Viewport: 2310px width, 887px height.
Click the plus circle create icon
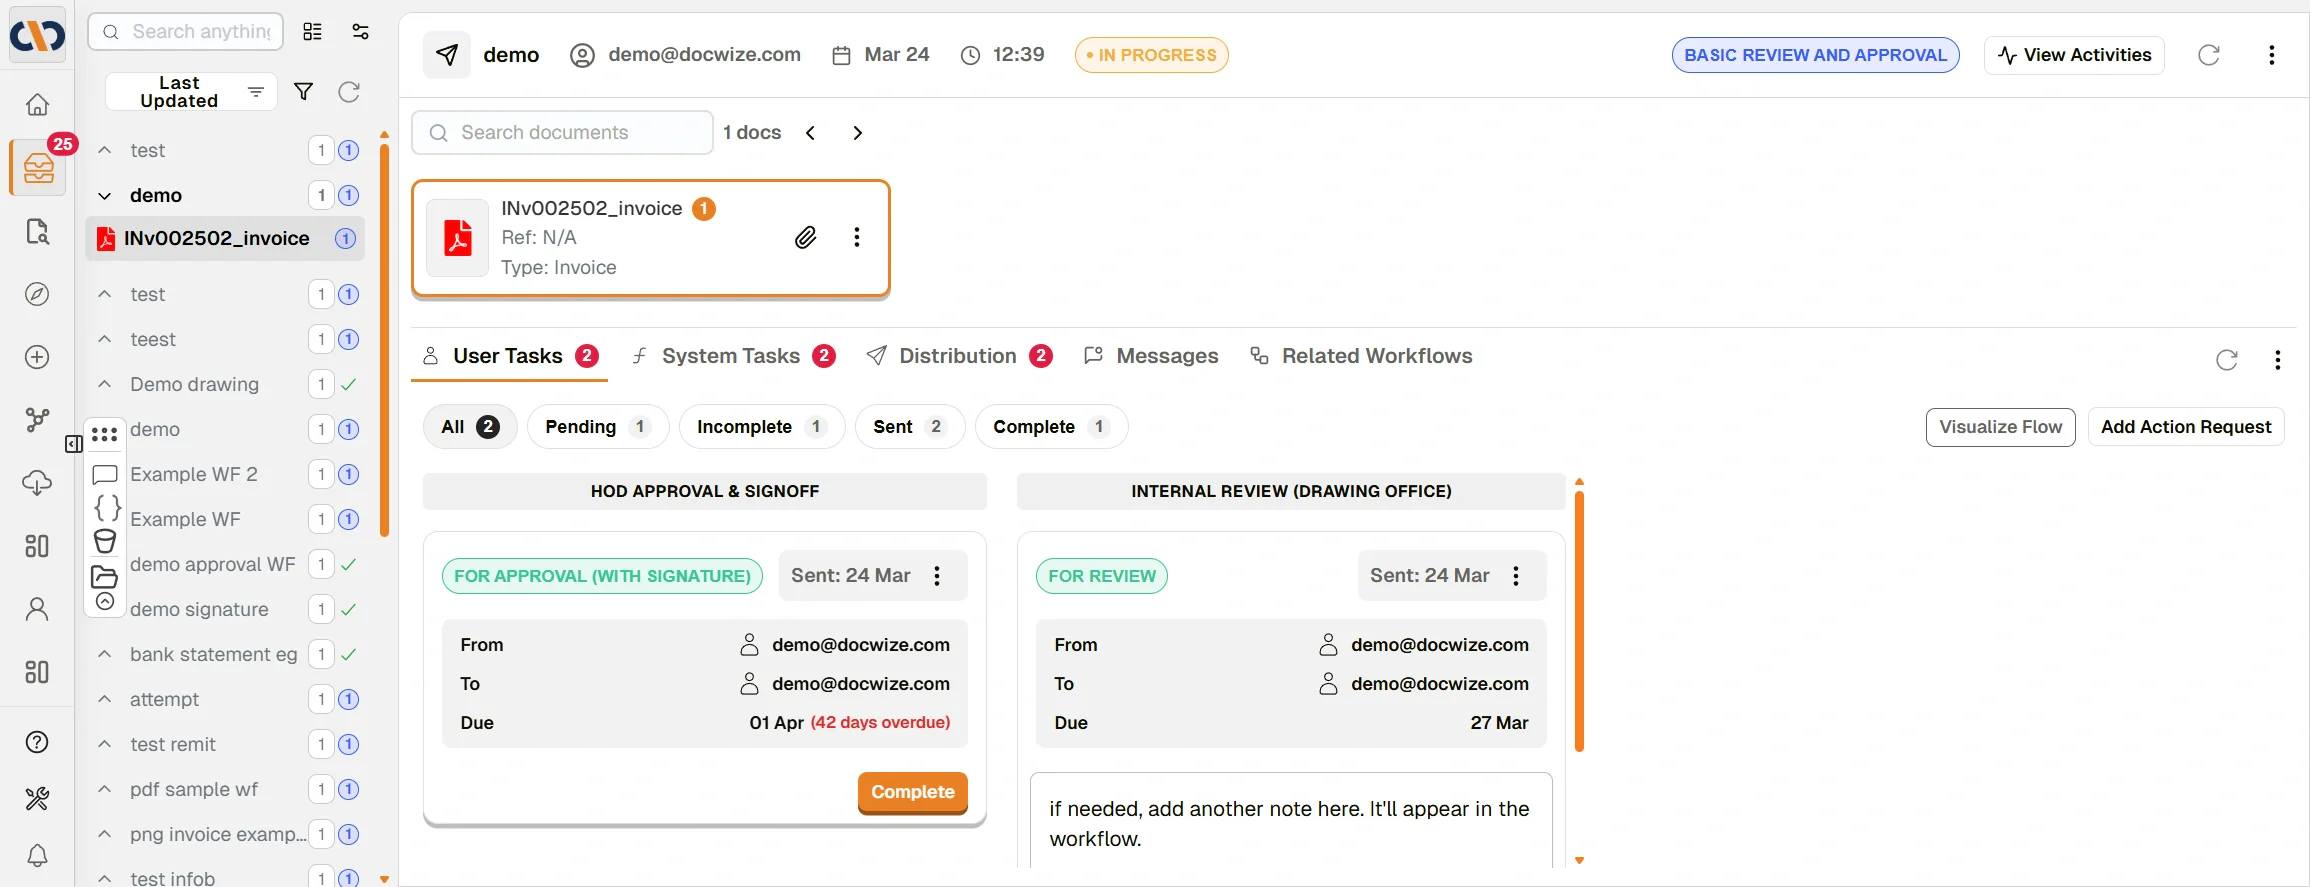coord(37,357)
